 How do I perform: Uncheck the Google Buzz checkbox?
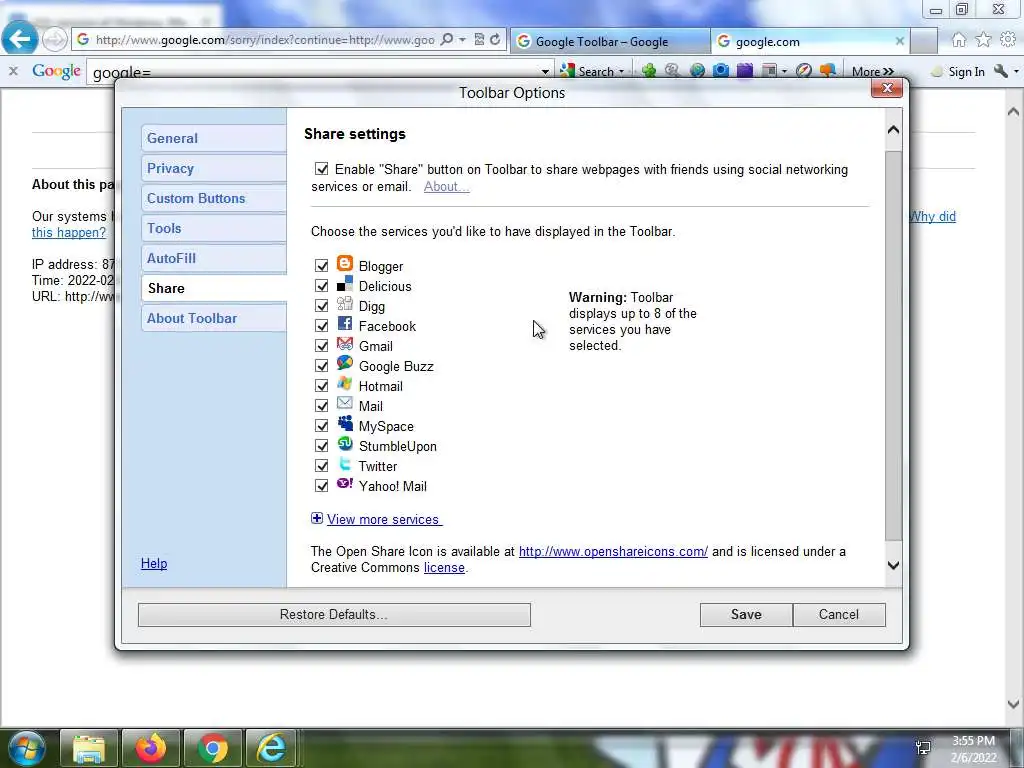(x=321, y=366)
